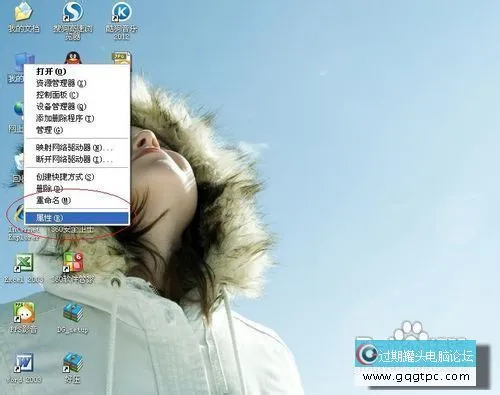
Task: Launch the 360 Software Manager shortcut
Action: [73, 262]
